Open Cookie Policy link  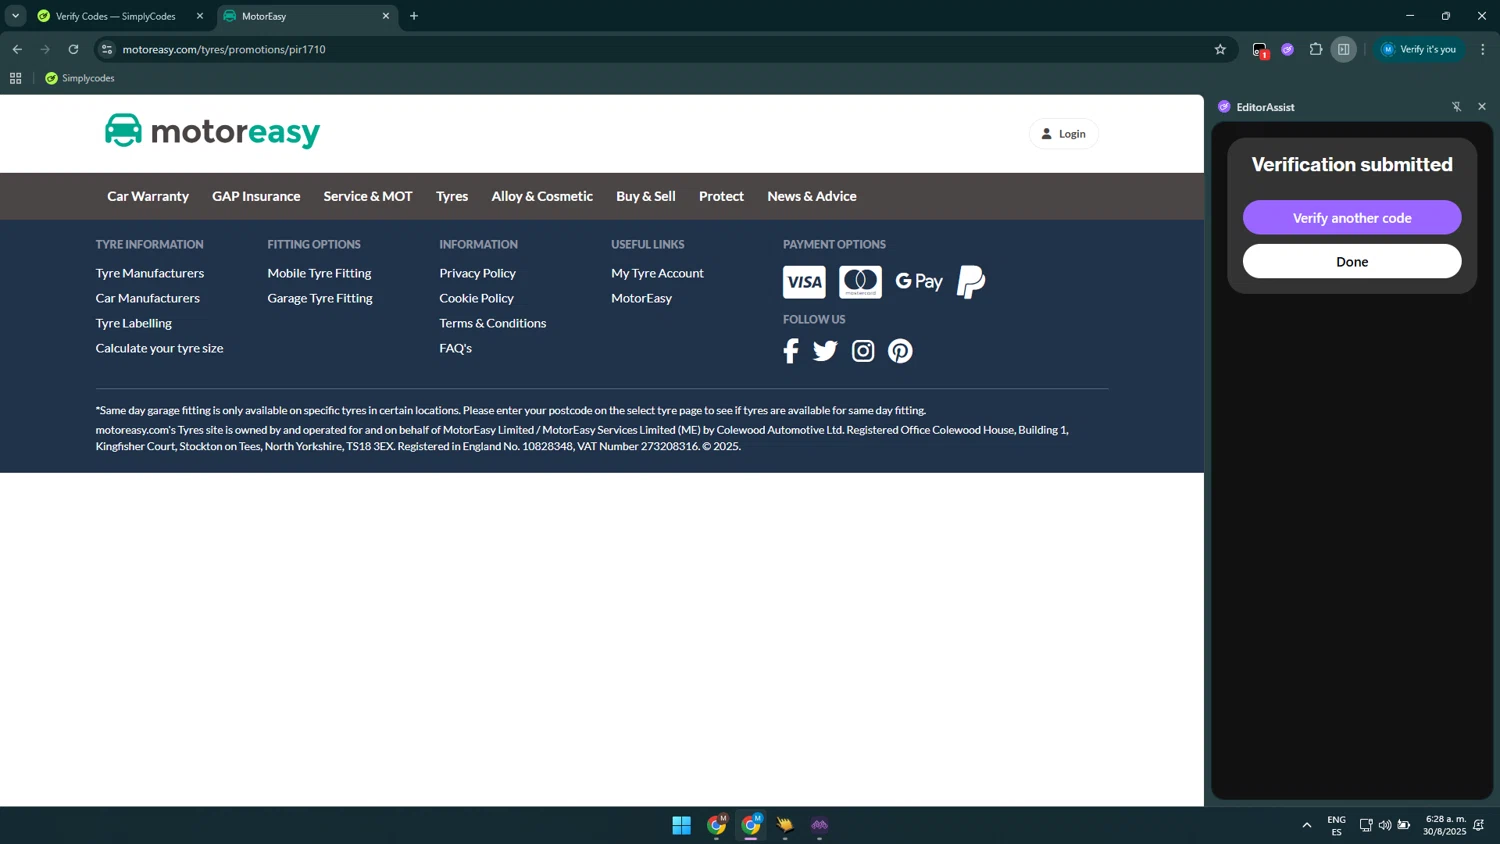(x=477, y=298)
